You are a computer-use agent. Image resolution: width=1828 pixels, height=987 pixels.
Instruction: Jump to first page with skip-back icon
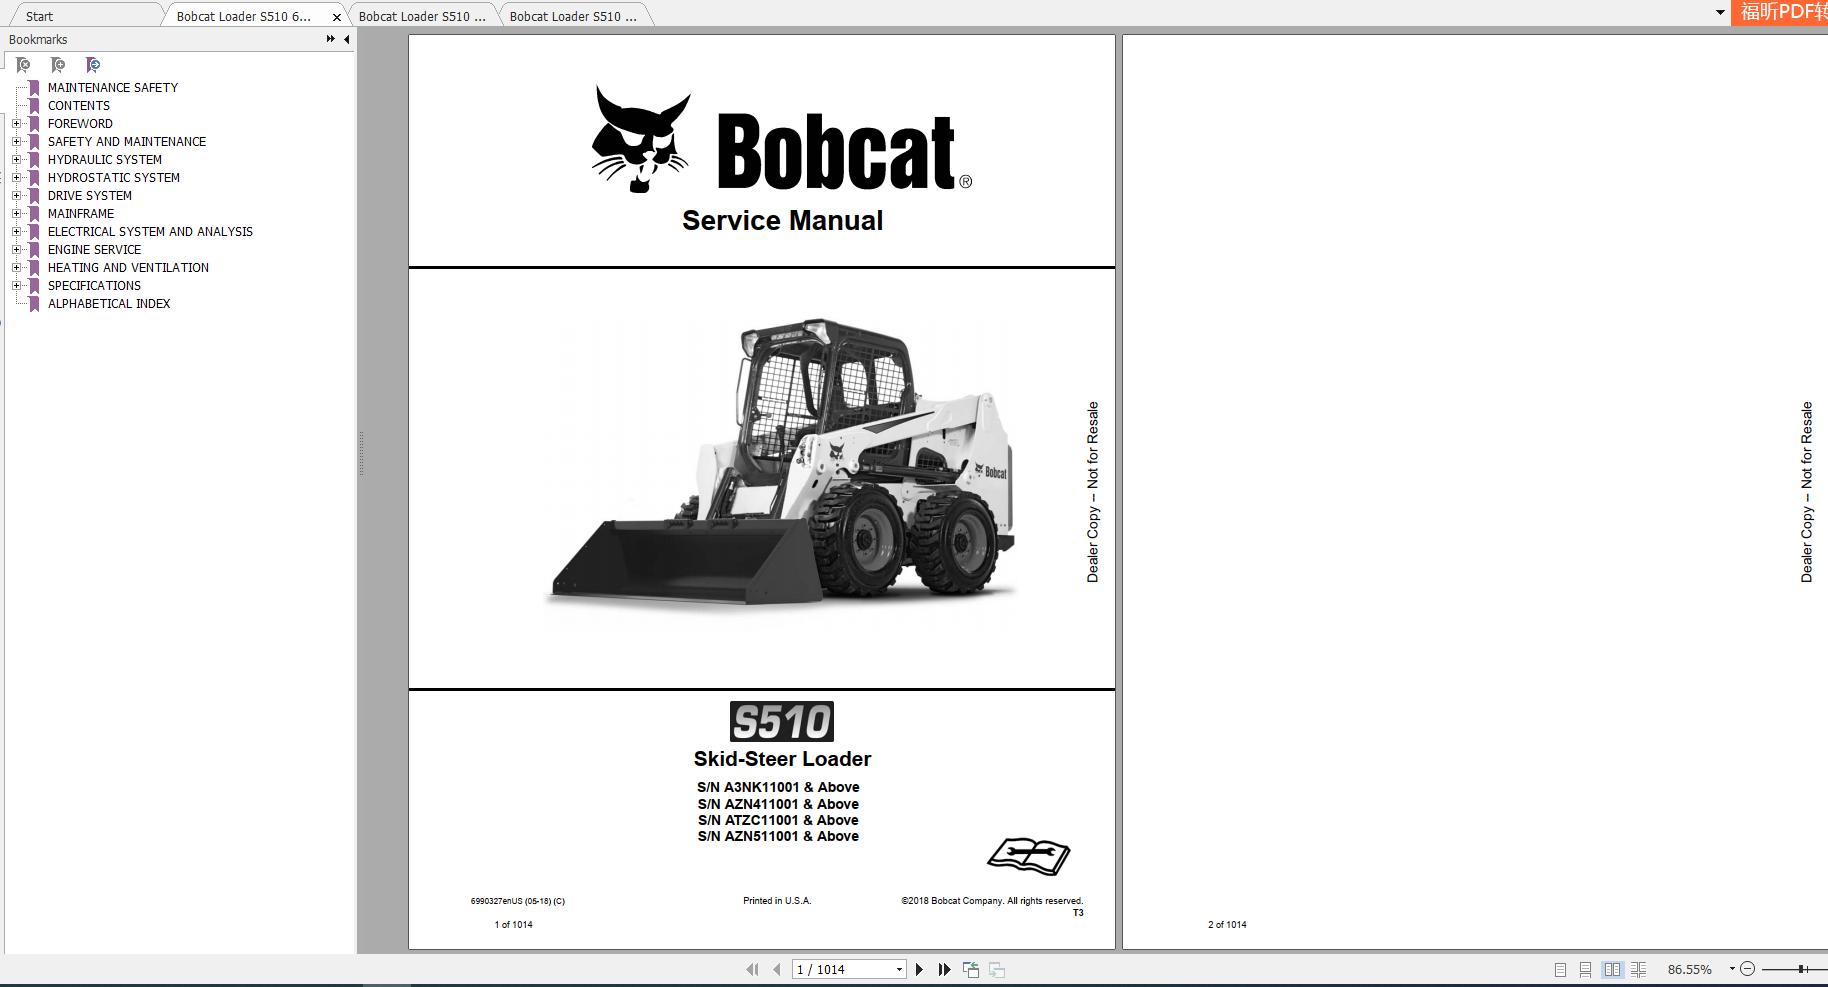click(752, 968)
